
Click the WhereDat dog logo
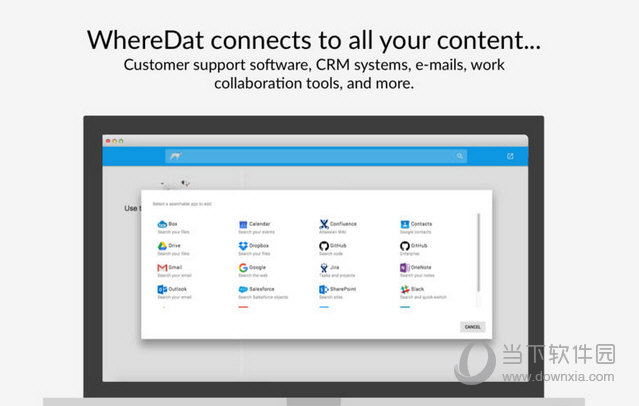(x=176, y=156)
